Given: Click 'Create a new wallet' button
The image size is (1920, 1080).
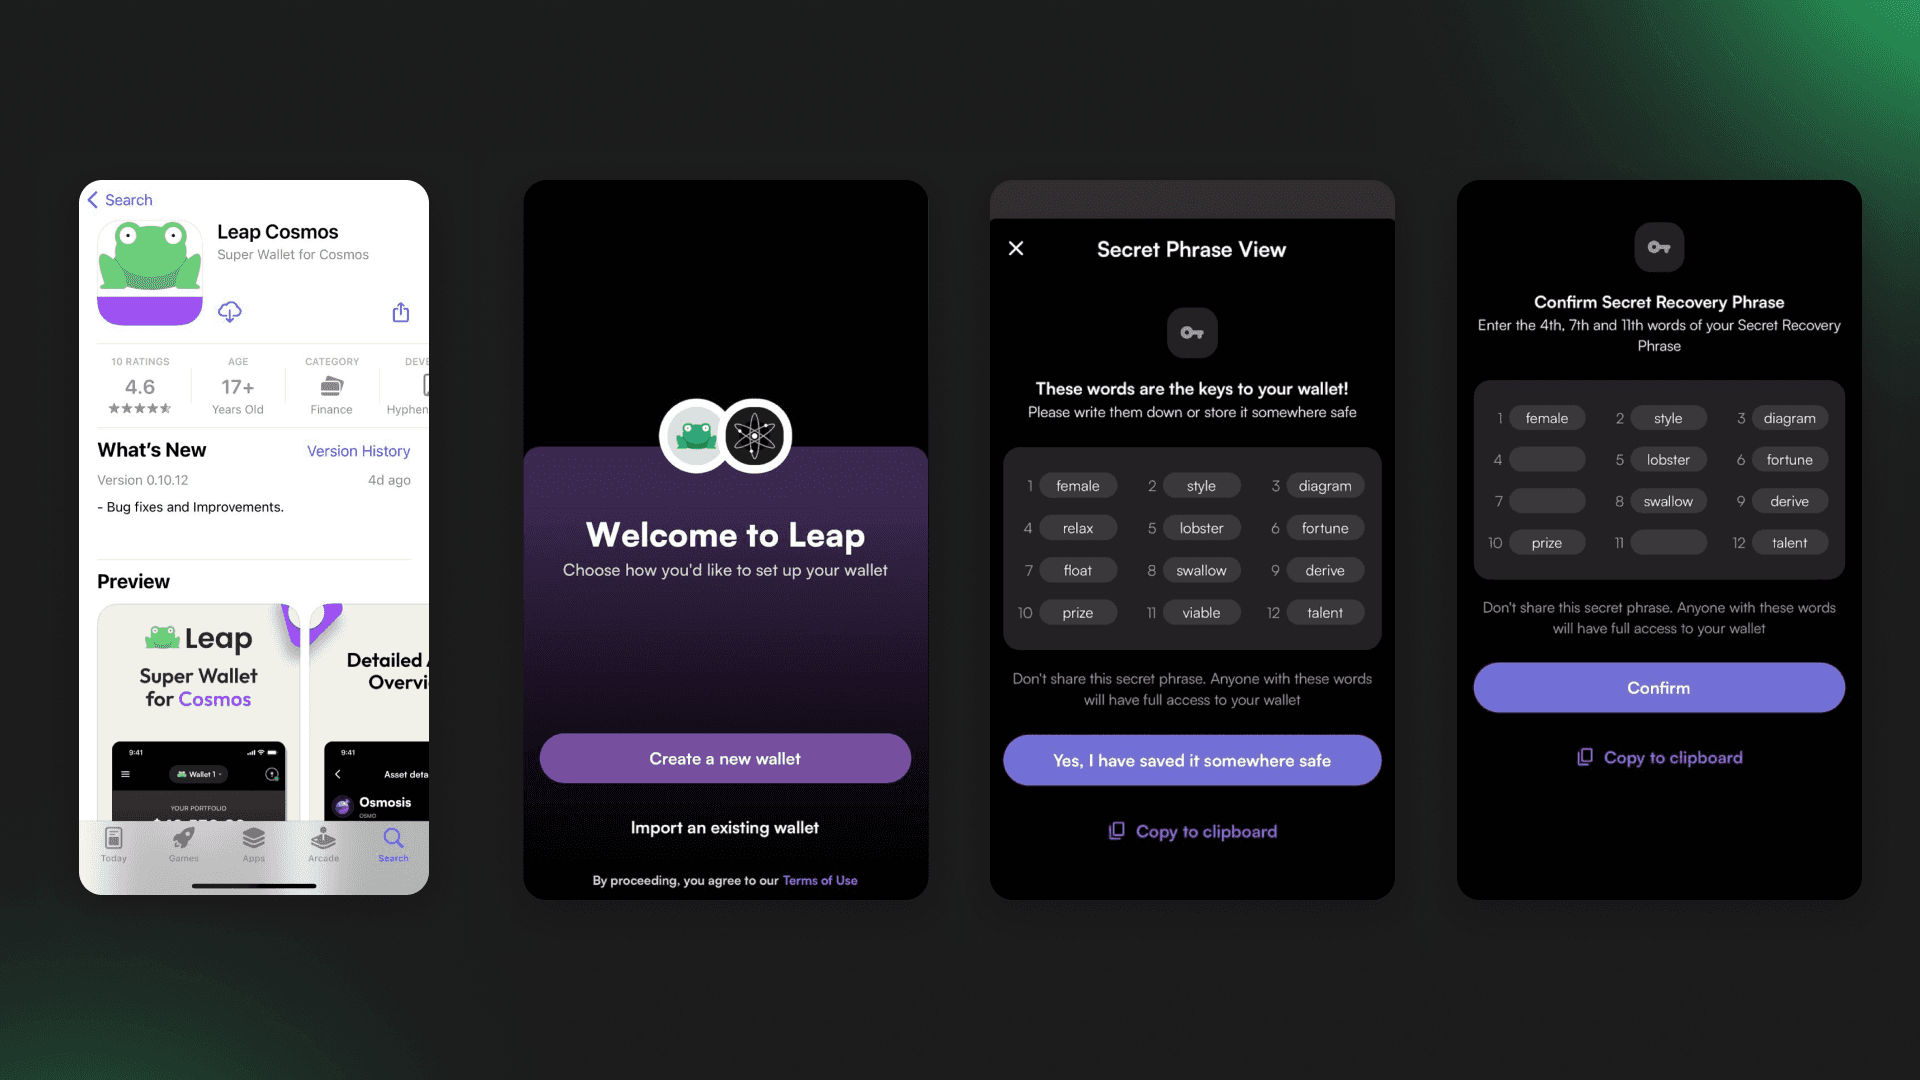Looking at the screenshot, I should (724, 757).
